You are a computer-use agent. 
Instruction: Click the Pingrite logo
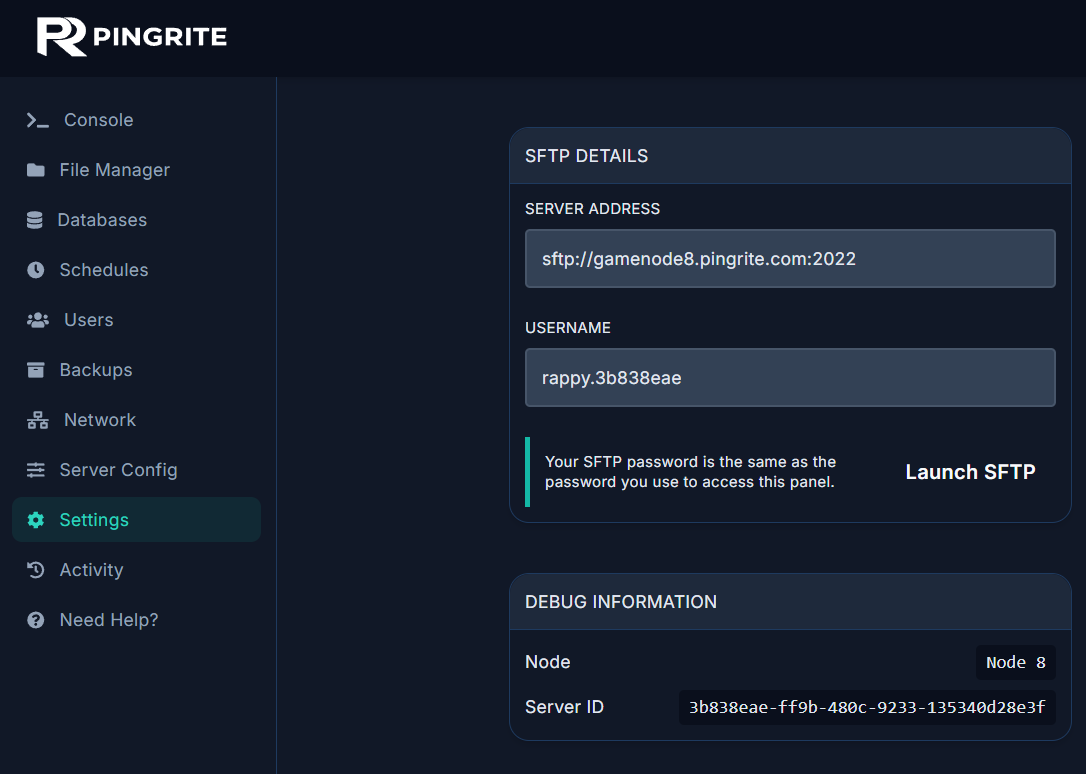pyautogui.click(x=130, y=37)
